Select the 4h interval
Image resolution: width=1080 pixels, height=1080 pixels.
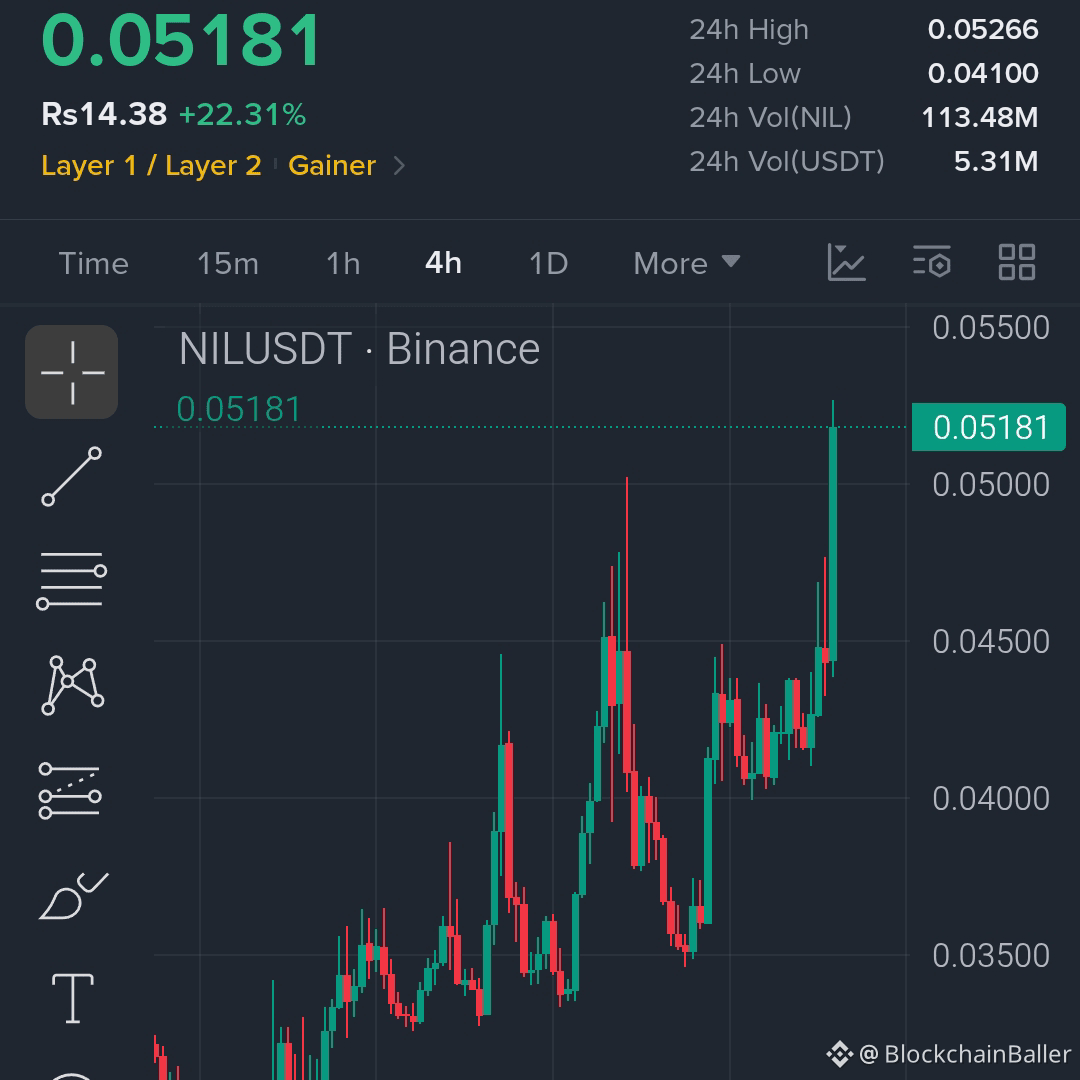tap(444, 263)
